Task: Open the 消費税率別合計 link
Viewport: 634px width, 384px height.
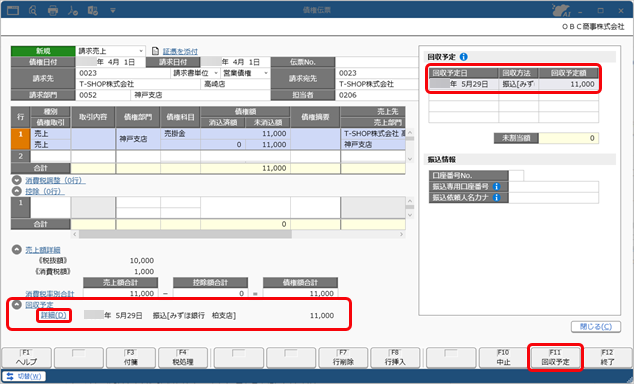Action: 50,294
